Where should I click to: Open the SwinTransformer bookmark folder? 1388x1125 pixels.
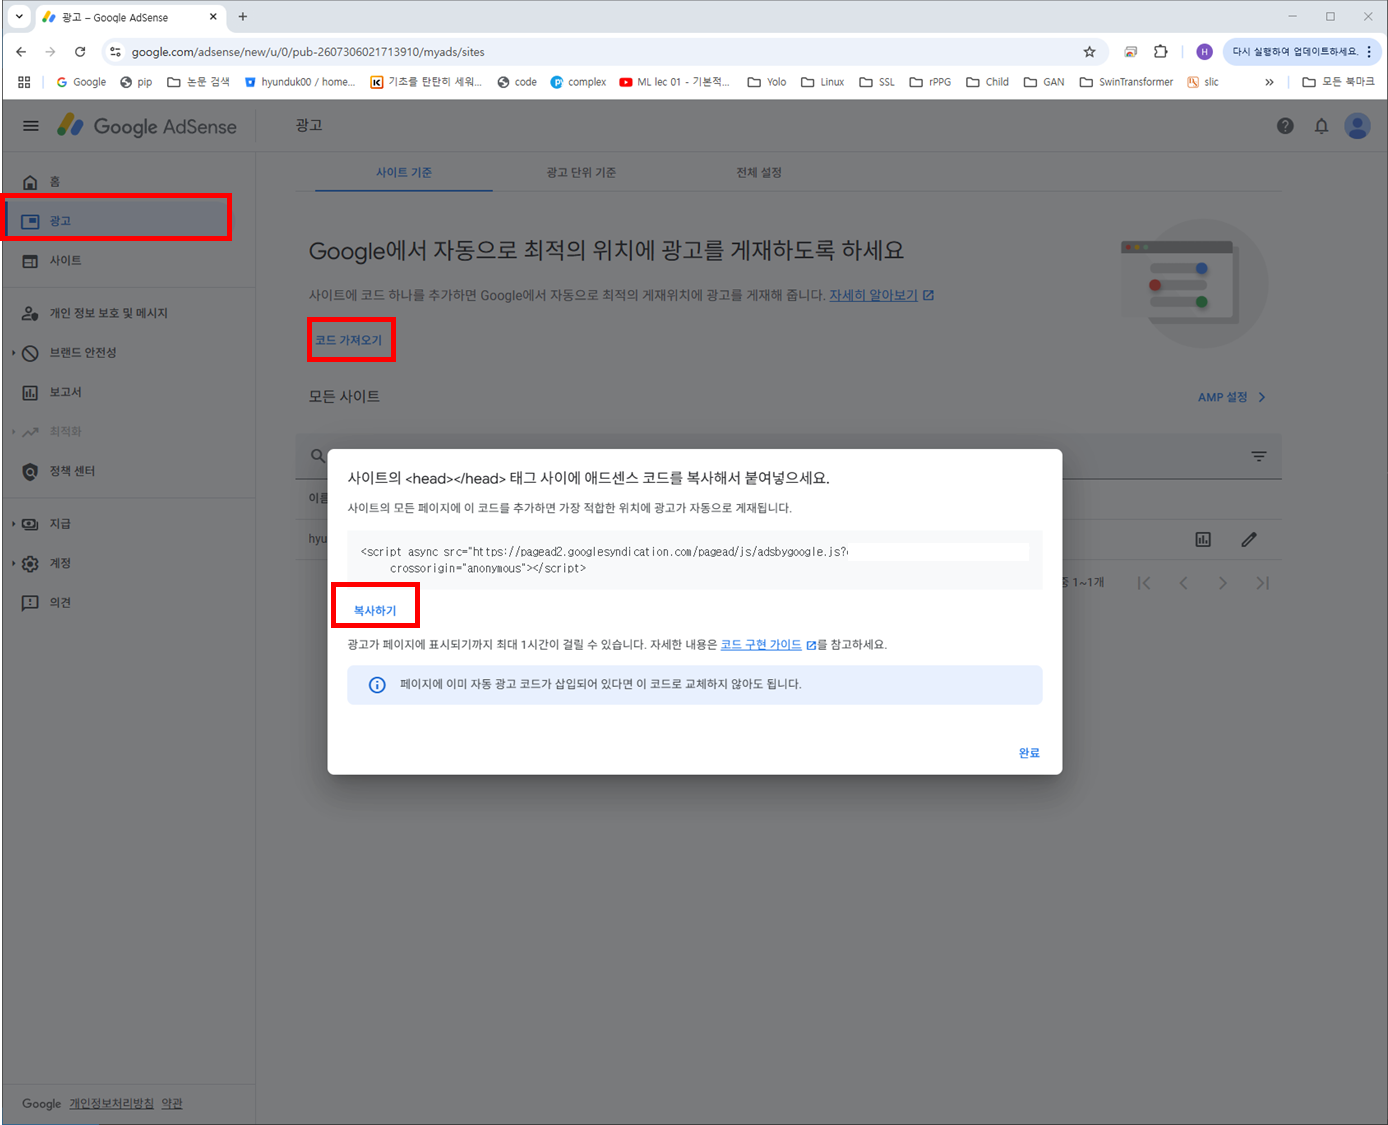[x=1126, y=82]
